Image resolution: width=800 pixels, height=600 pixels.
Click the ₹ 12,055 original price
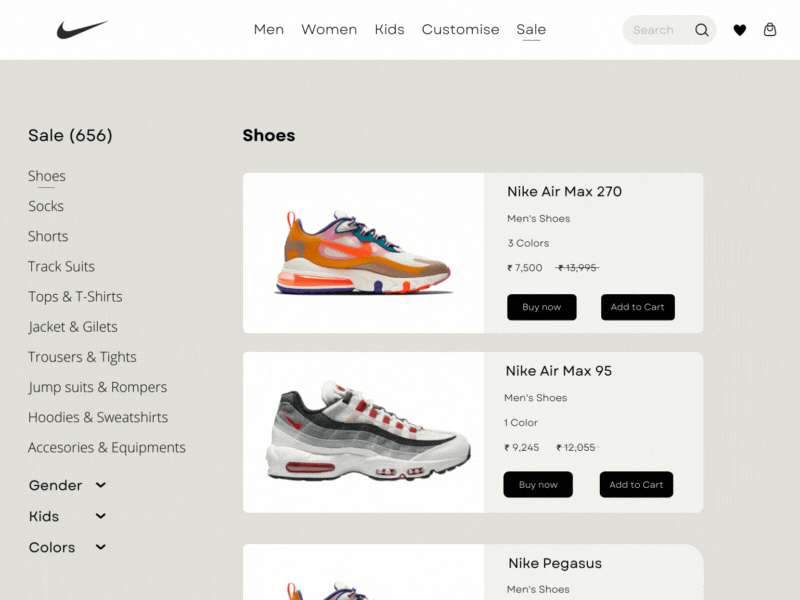[576, 447]
